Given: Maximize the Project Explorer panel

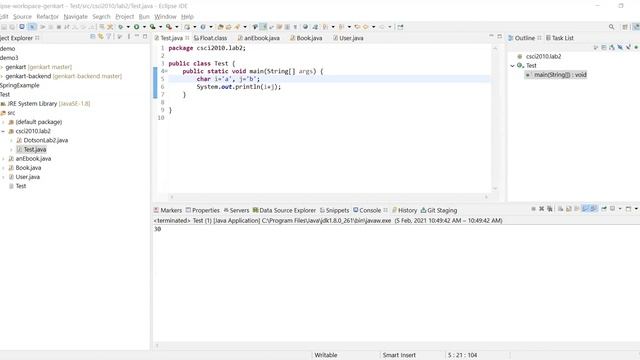Looking at the screenshot, I should 145,37.
